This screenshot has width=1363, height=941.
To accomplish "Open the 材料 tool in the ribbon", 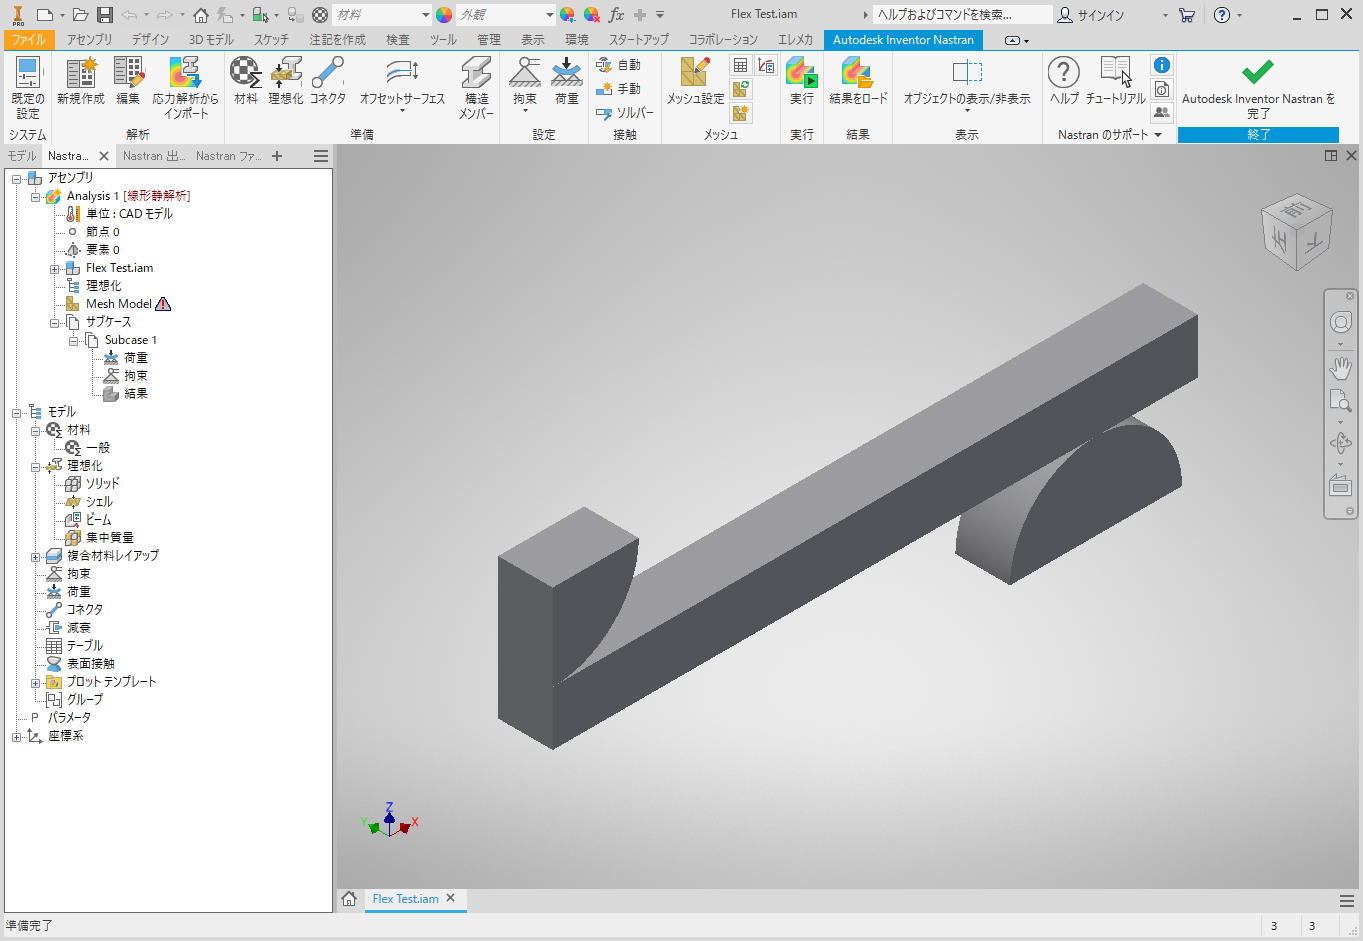I will 246,81.
